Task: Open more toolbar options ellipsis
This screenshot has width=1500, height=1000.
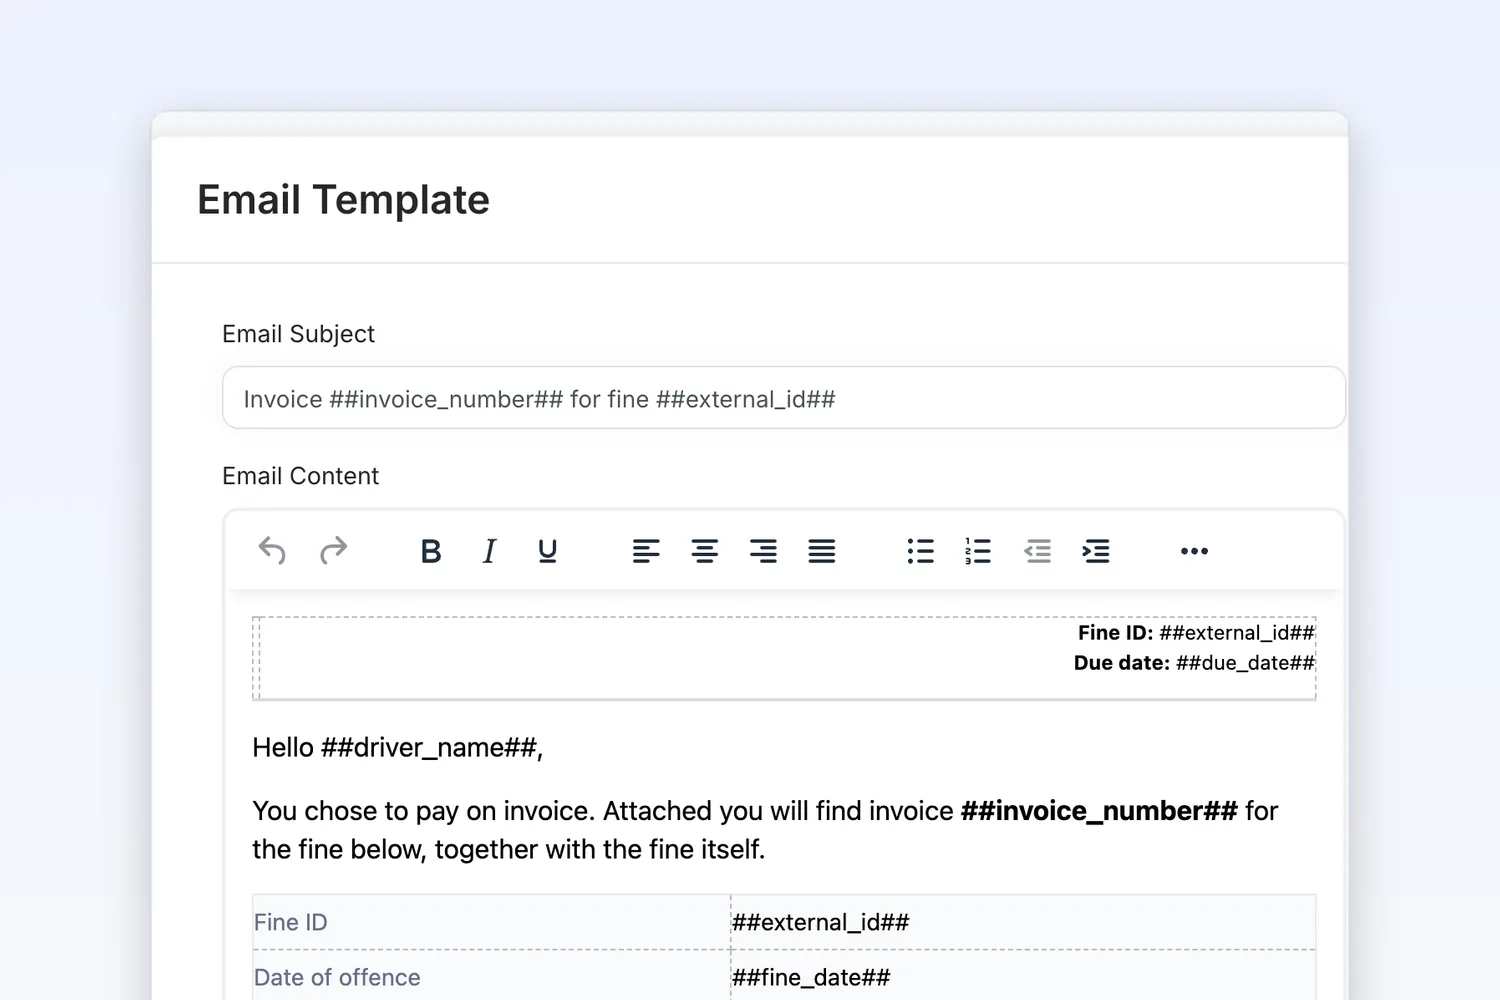Action: pyautogui.click(x=1194, y=551)
